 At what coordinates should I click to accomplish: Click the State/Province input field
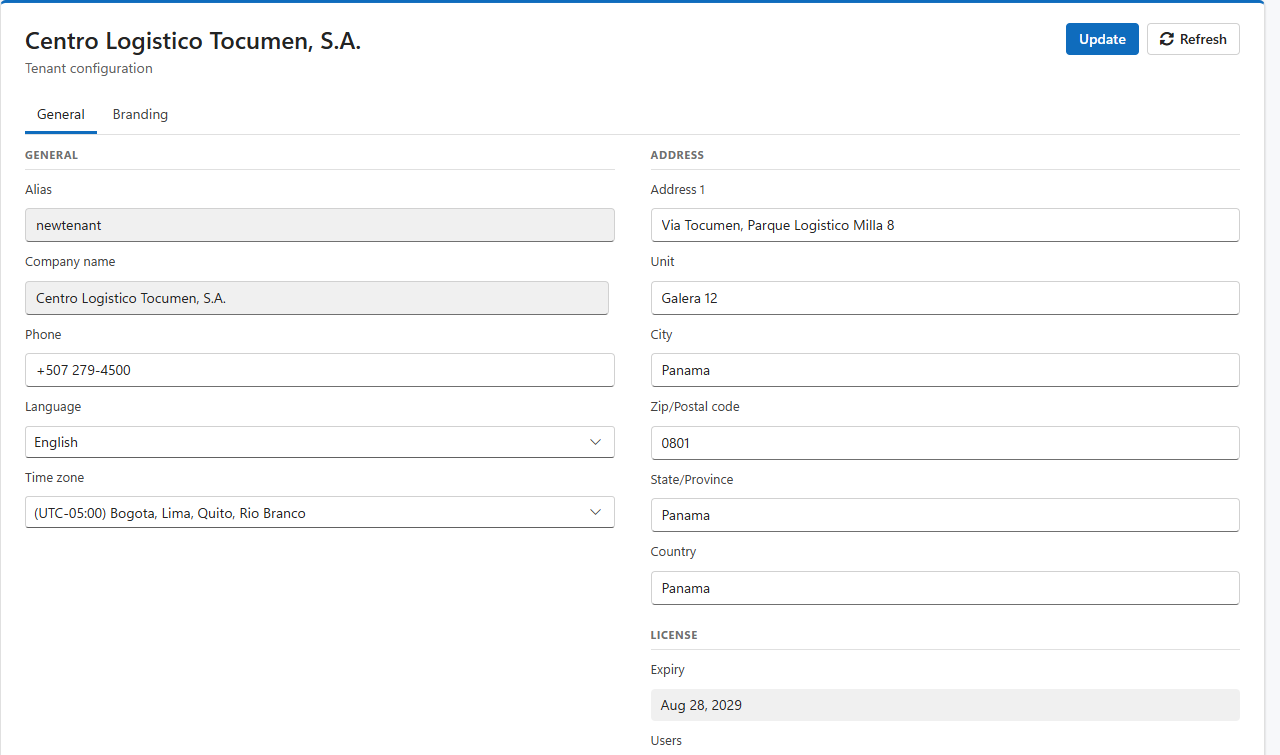coord(945,515)
